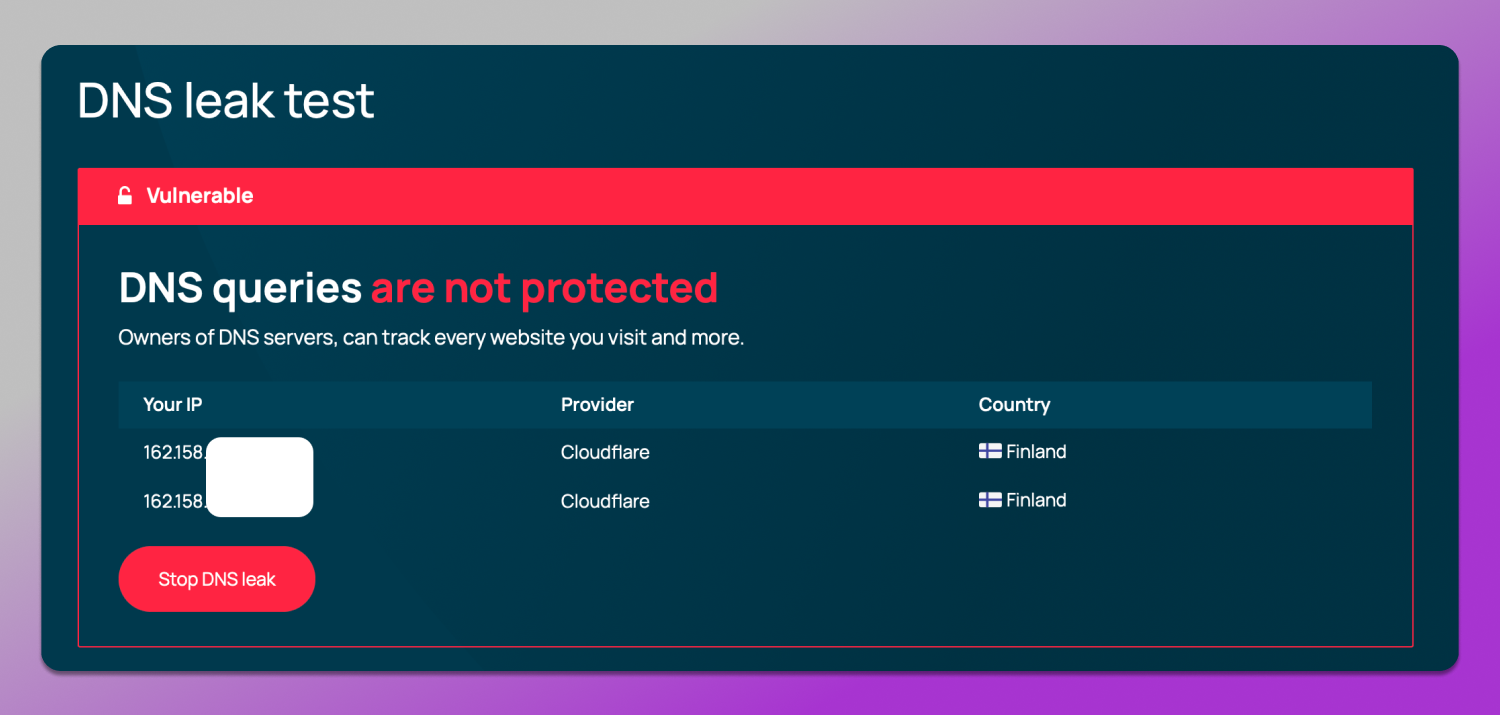
Task: Click the Provider column header
Action: point(597,405)
